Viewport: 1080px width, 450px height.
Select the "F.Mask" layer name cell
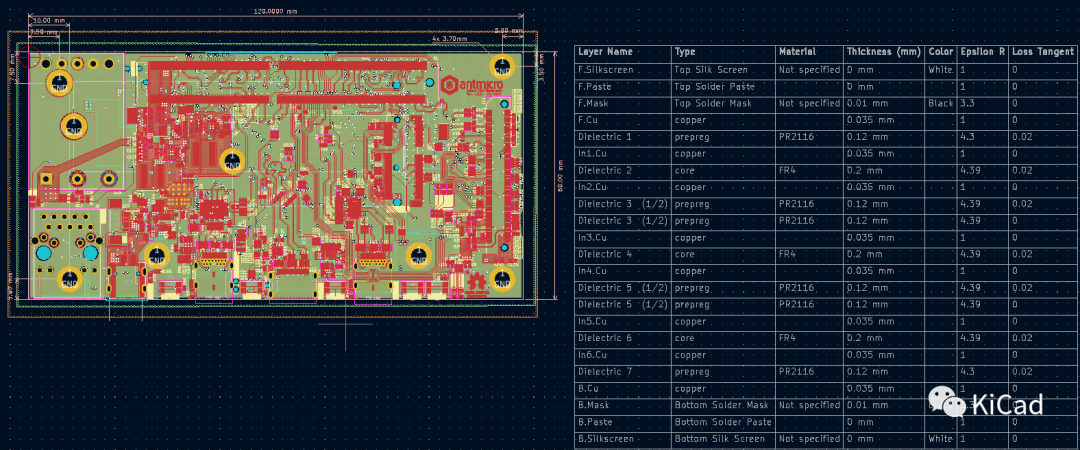[623, 103]
